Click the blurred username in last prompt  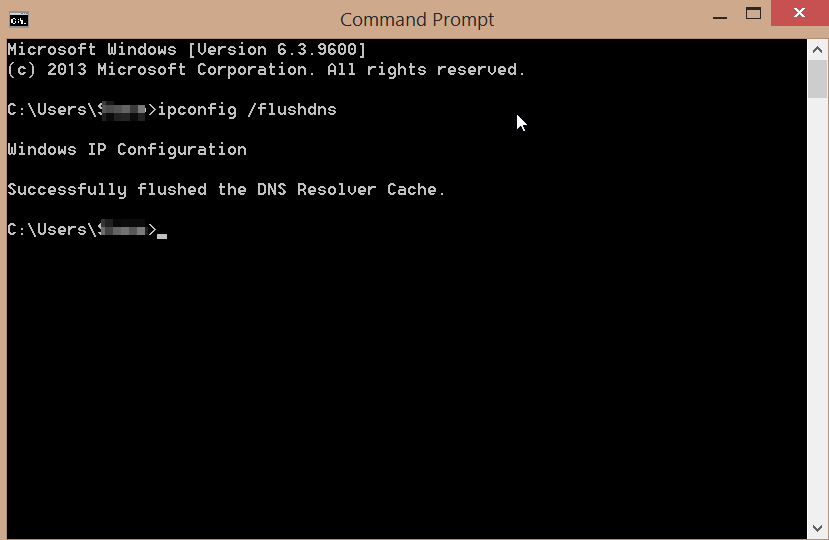coord(123,229)
